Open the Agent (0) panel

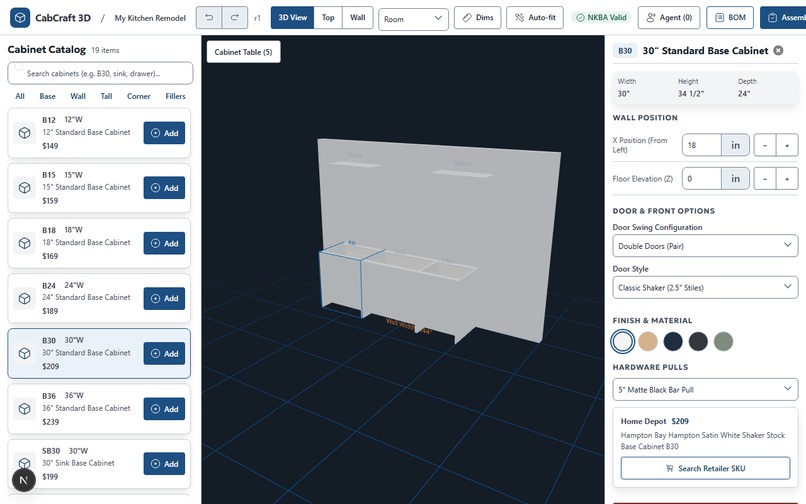[669, 17]
